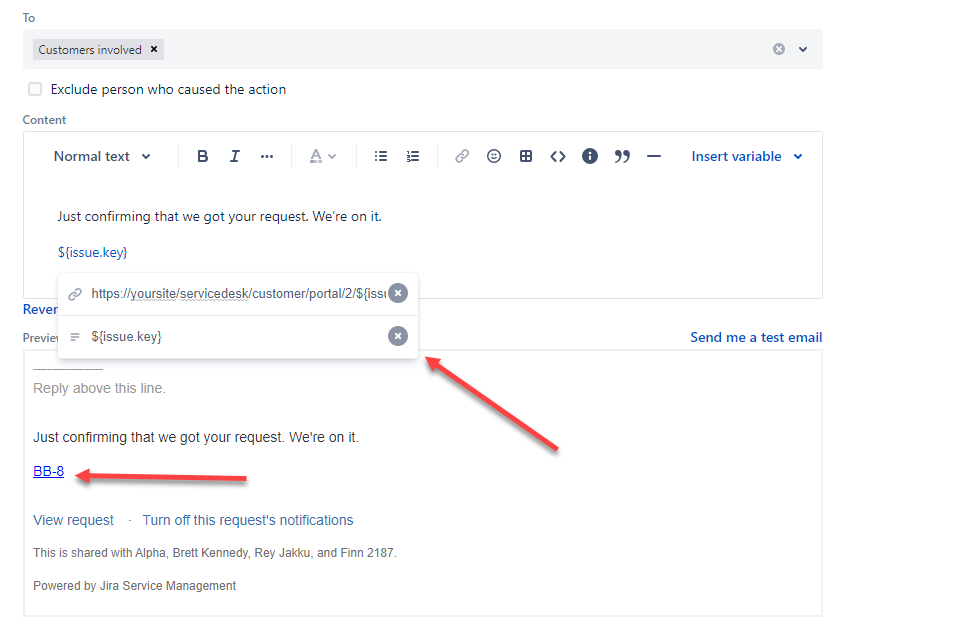Click Turn off this request's notifications
Viewport: 953px width, 641px height.
248,521
